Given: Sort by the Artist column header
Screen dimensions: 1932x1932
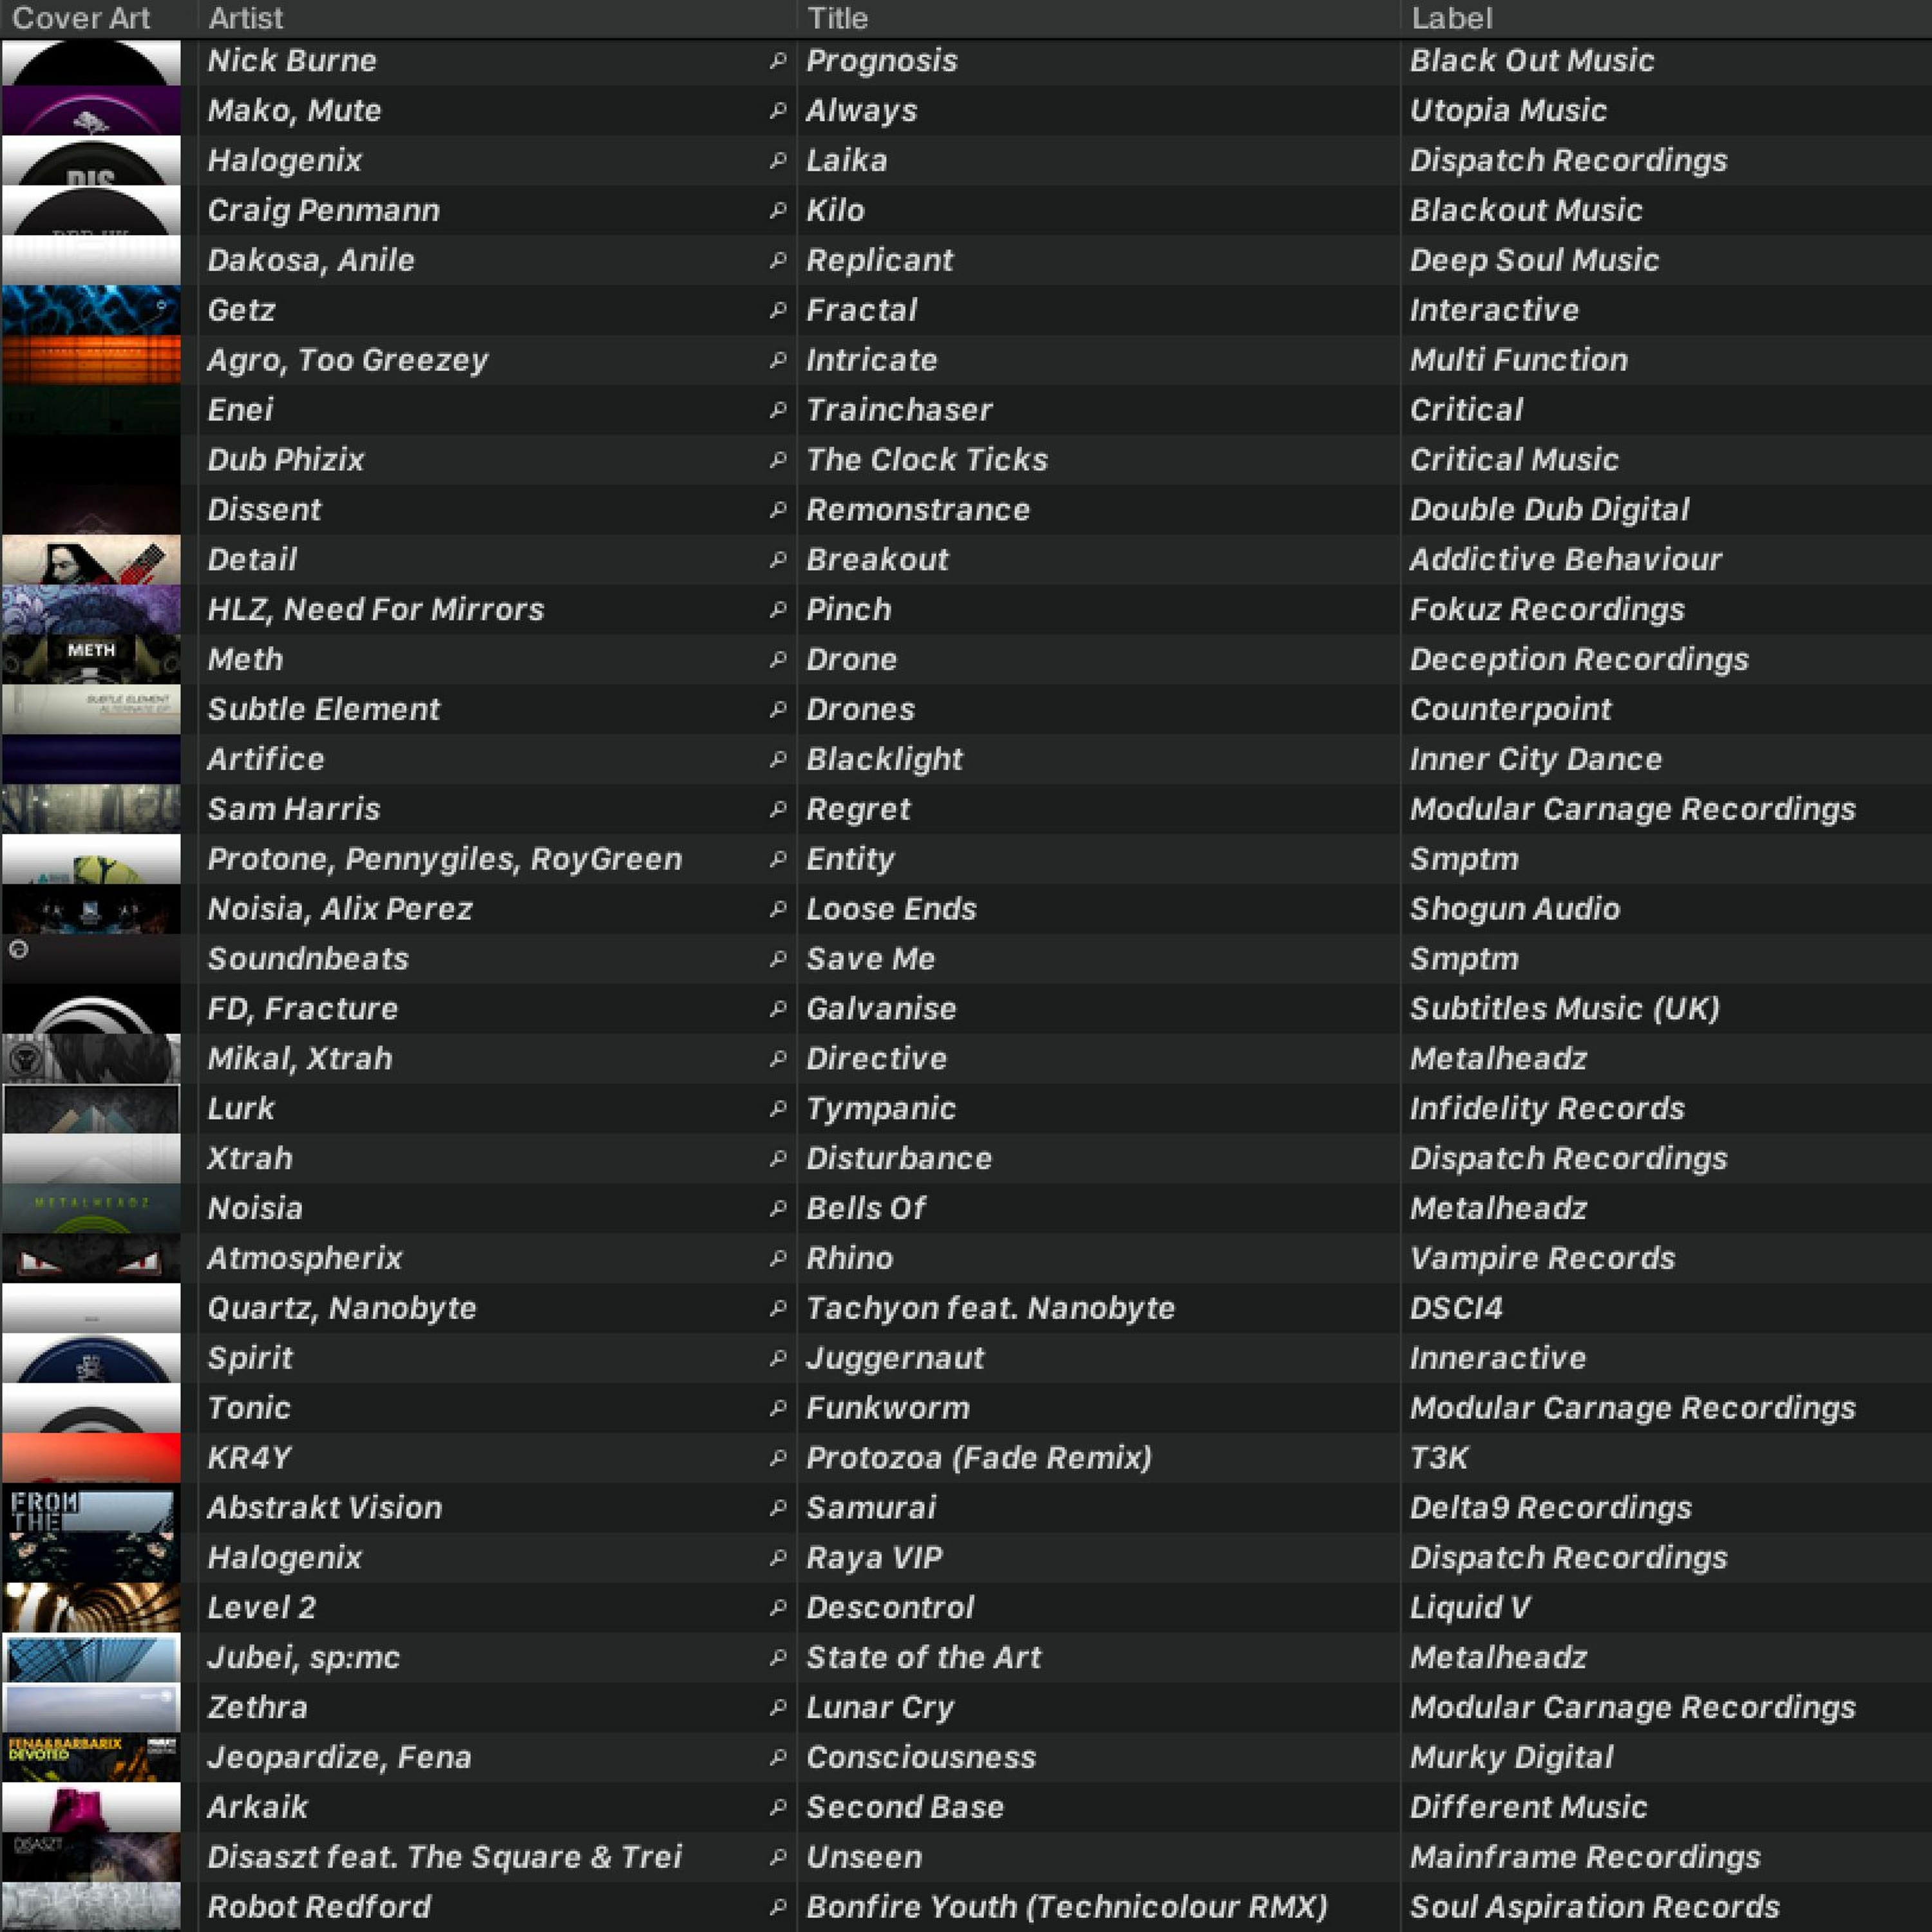Looking at the screenshot, I should point(246,18).
